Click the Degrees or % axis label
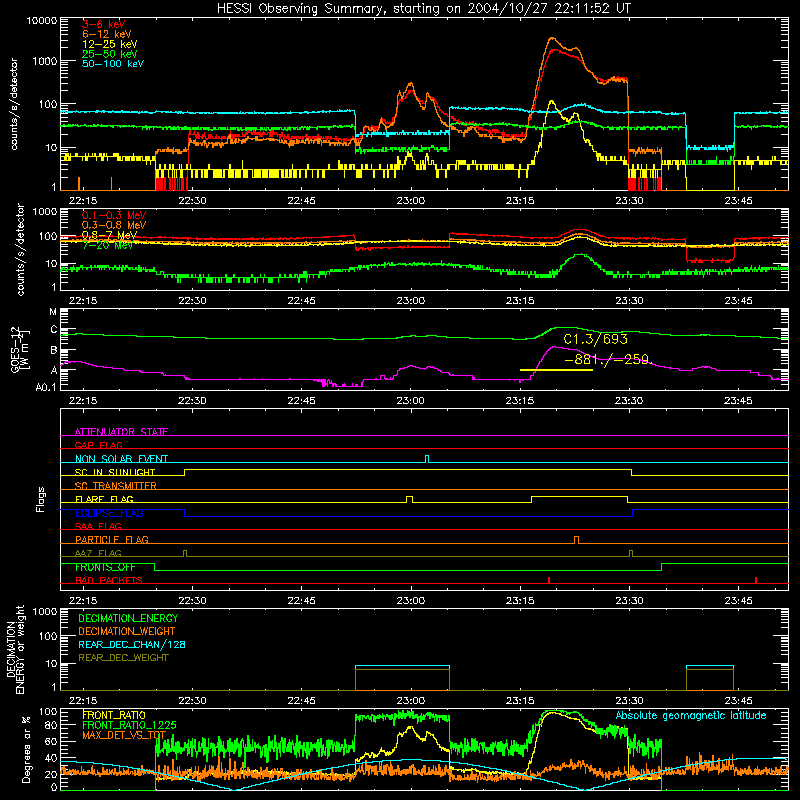The width and height of the screenshot is (800, 800). tap(26, 749)
